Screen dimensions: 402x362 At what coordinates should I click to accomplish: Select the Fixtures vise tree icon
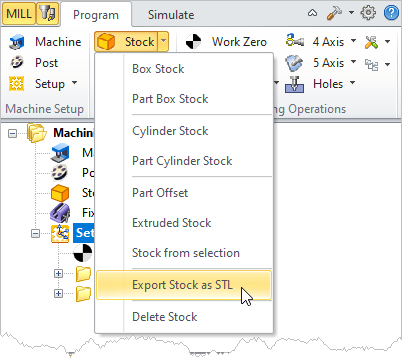[x=60, y=213]
